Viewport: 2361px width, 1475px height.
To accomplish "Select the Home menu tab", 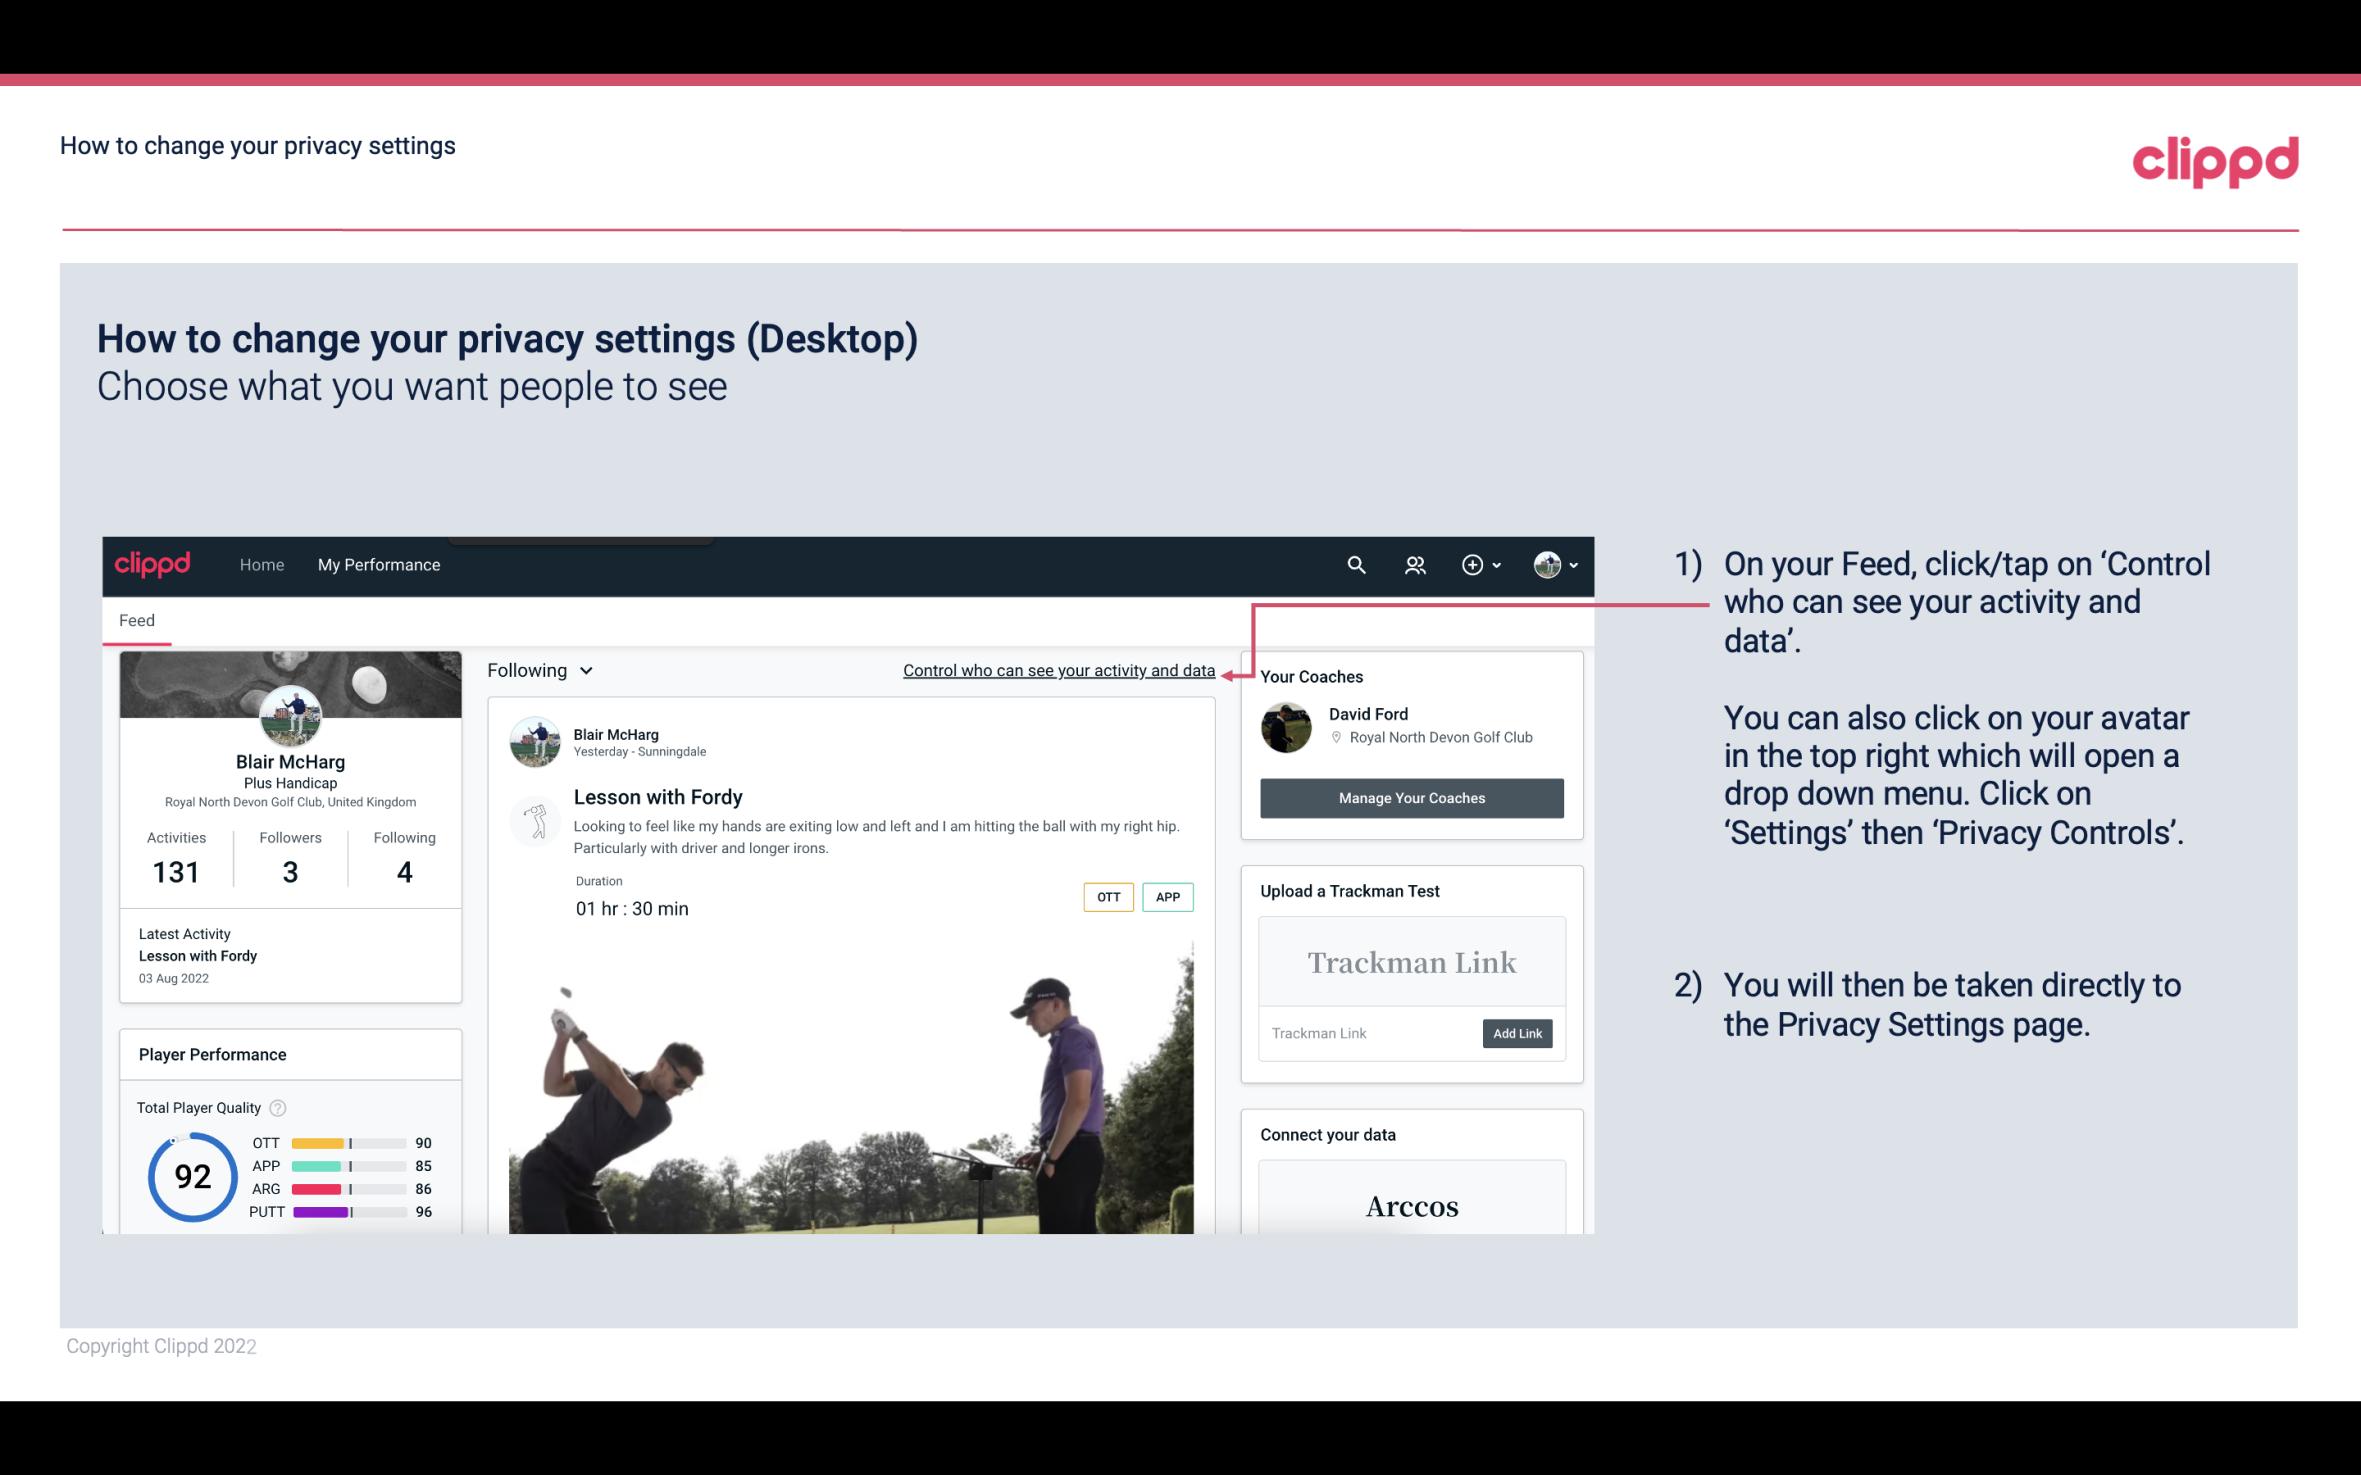I will [x=260, y=564].
